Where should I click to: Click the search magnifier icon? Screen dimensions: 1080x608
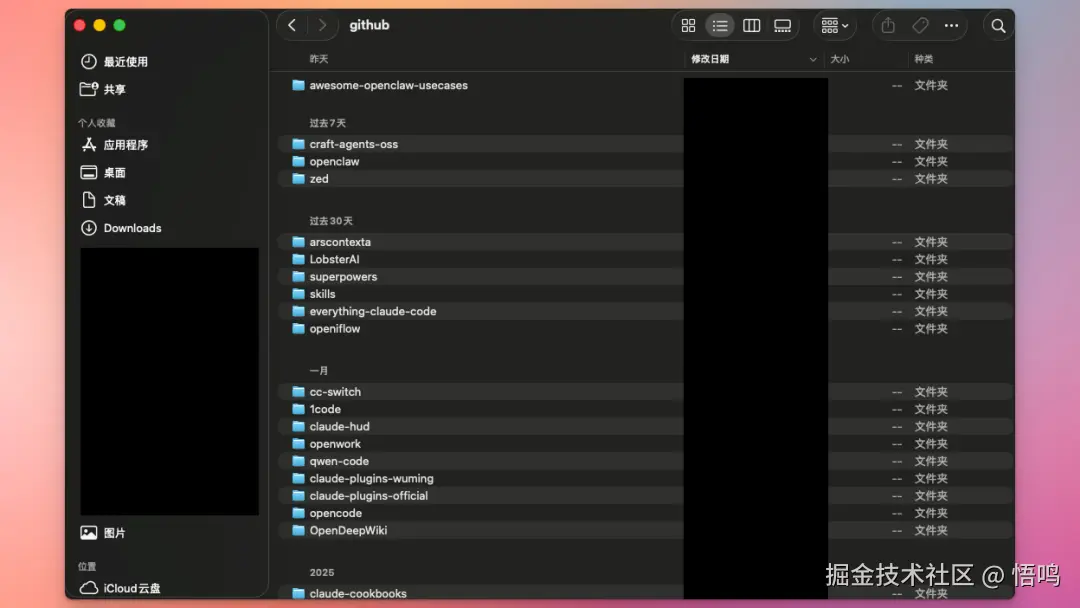tap(998, 26)
